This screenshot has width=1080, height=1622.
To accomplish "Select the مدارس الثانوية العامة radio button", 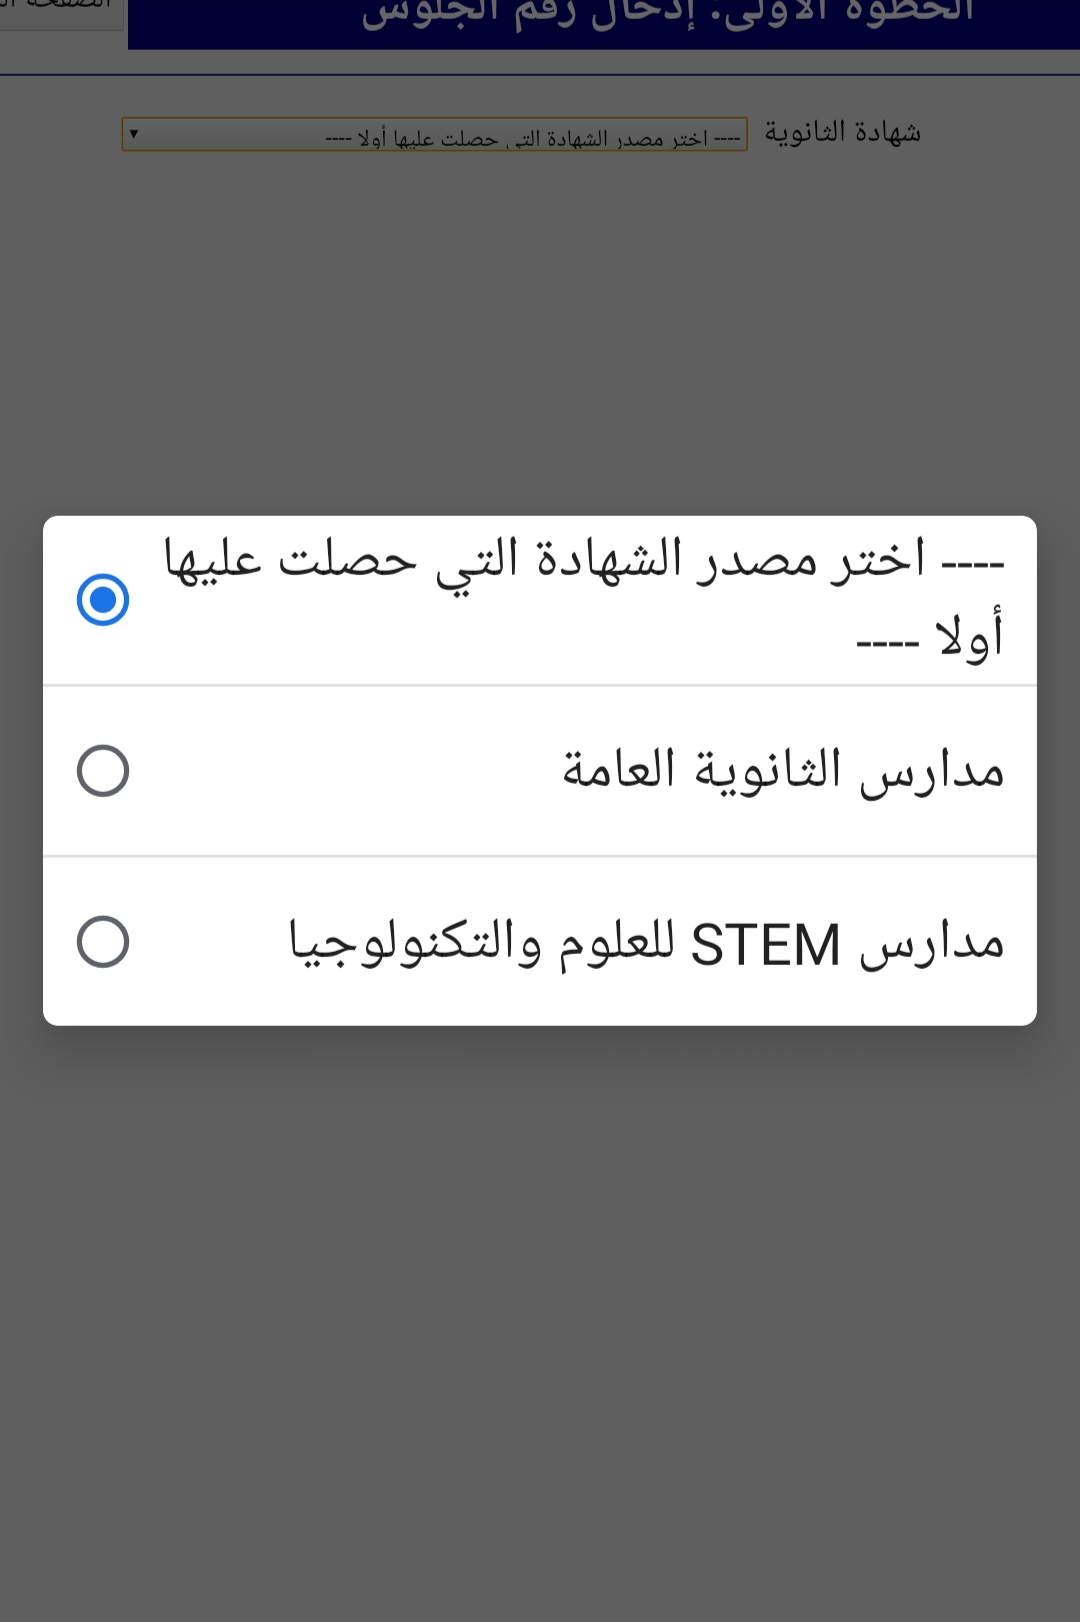I will pyautogui.click(x=103, y=771).
